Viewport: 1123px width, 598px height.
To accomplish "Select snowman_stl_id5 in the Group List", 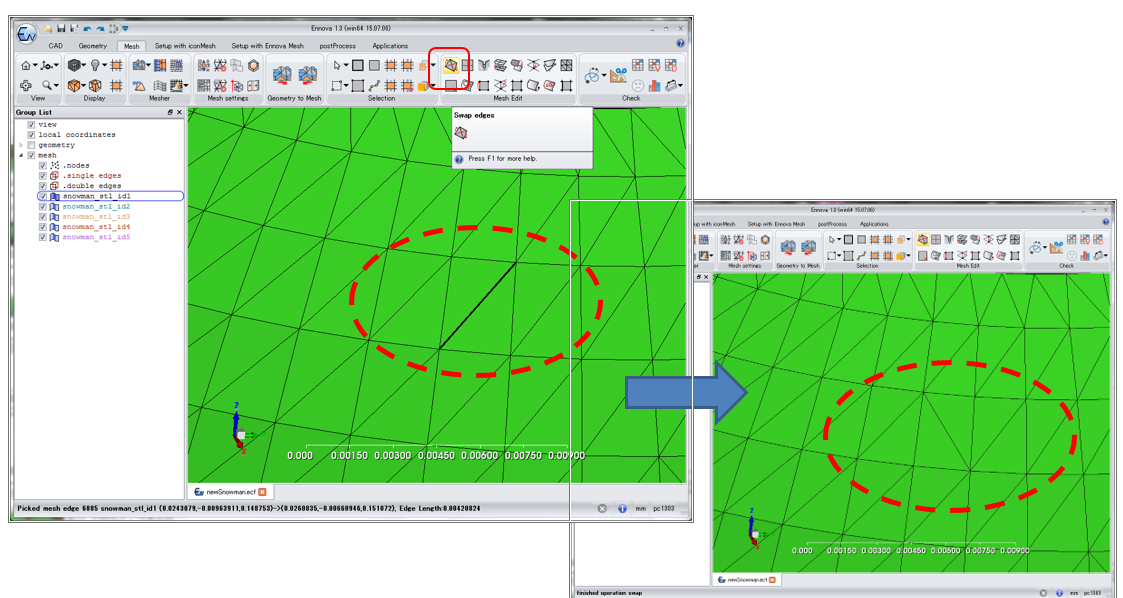I will click(96, 238).
